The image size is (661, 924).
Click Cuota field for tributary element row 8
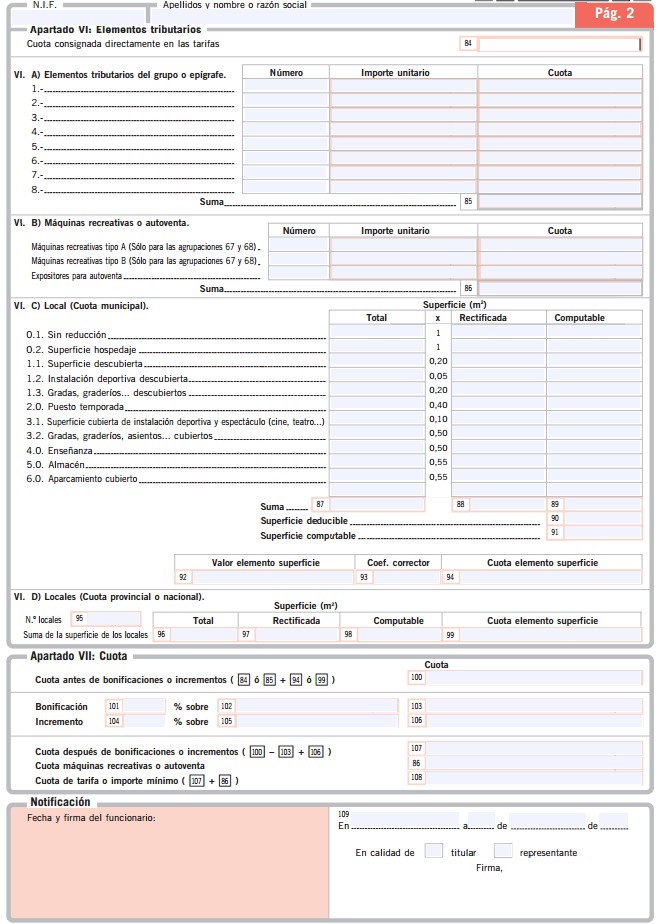[560, 187]
